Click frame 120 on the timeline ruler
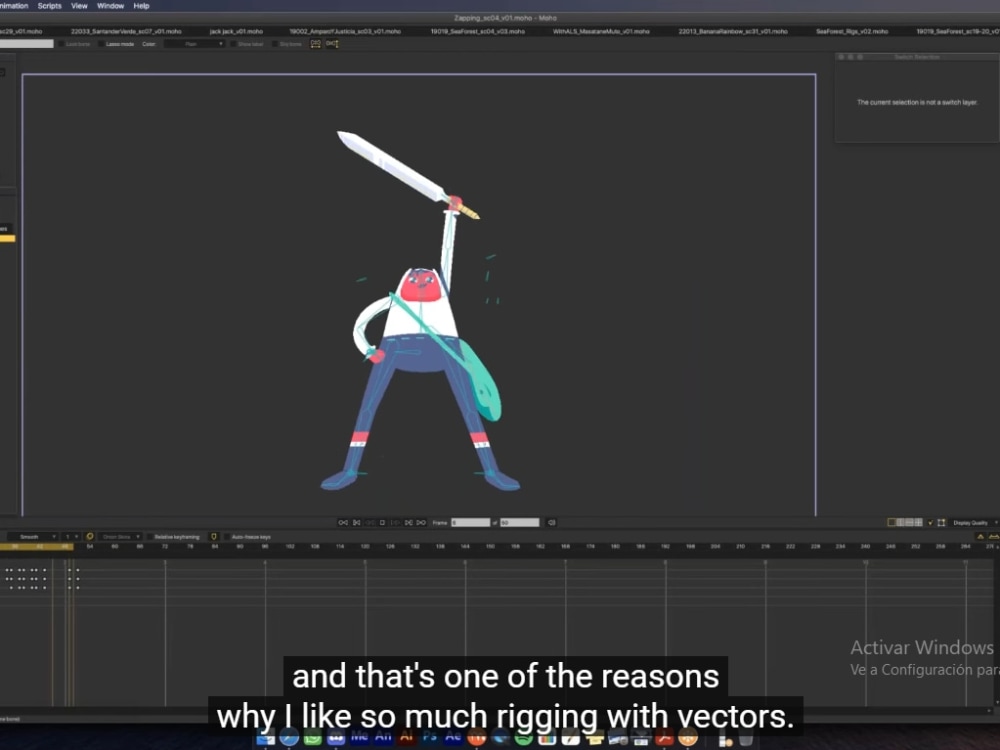Screen dimensions: 1000x750 (x=365, y=547)
